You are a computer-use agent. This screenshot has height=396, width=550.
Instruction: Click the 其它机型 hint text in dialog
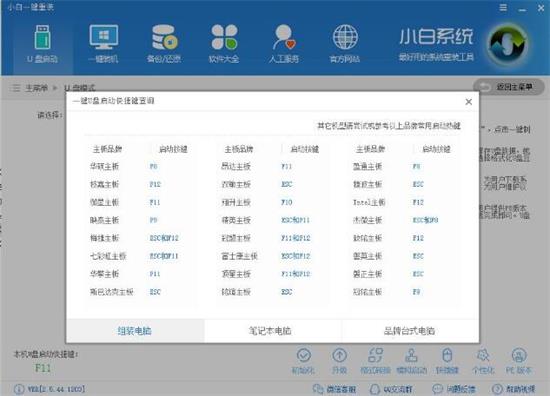(x=389, y=126)
